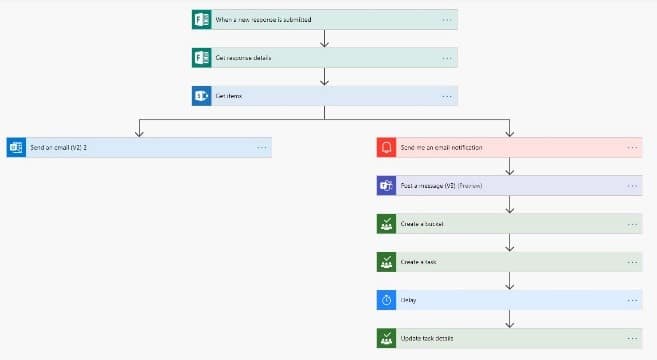
Task: Select the Create a task step title
Action: tap(418, 262)
